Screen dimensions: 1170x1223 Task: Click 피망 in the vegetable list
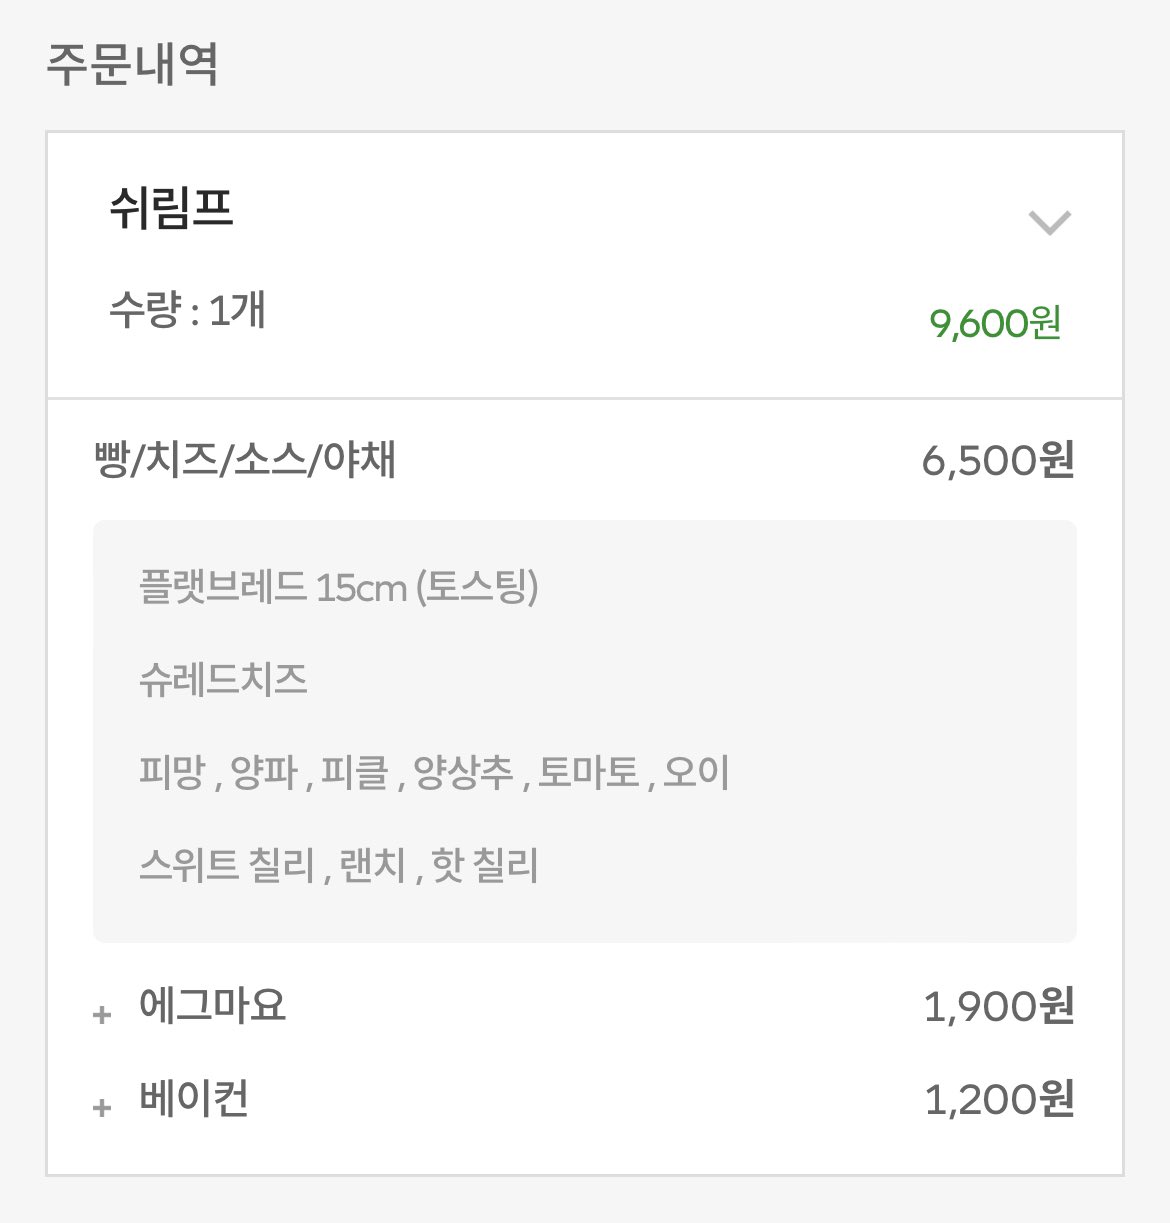(x=172, y=773)
